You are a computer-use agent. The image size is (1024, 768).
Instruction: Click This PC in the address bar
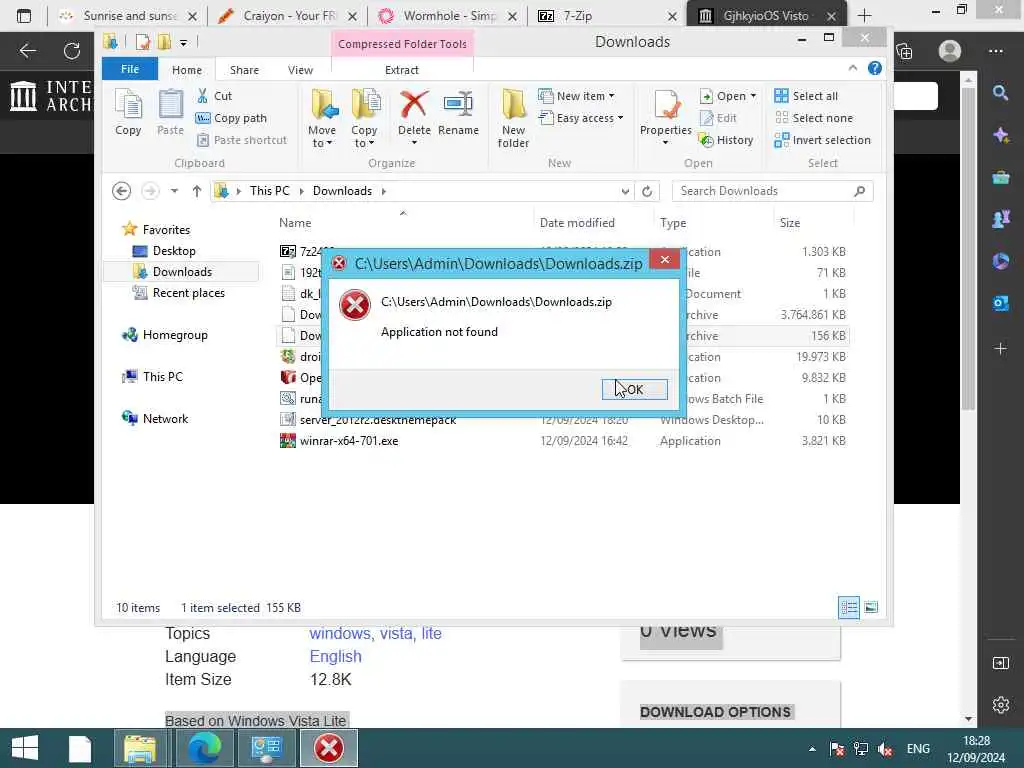point(270,191)
